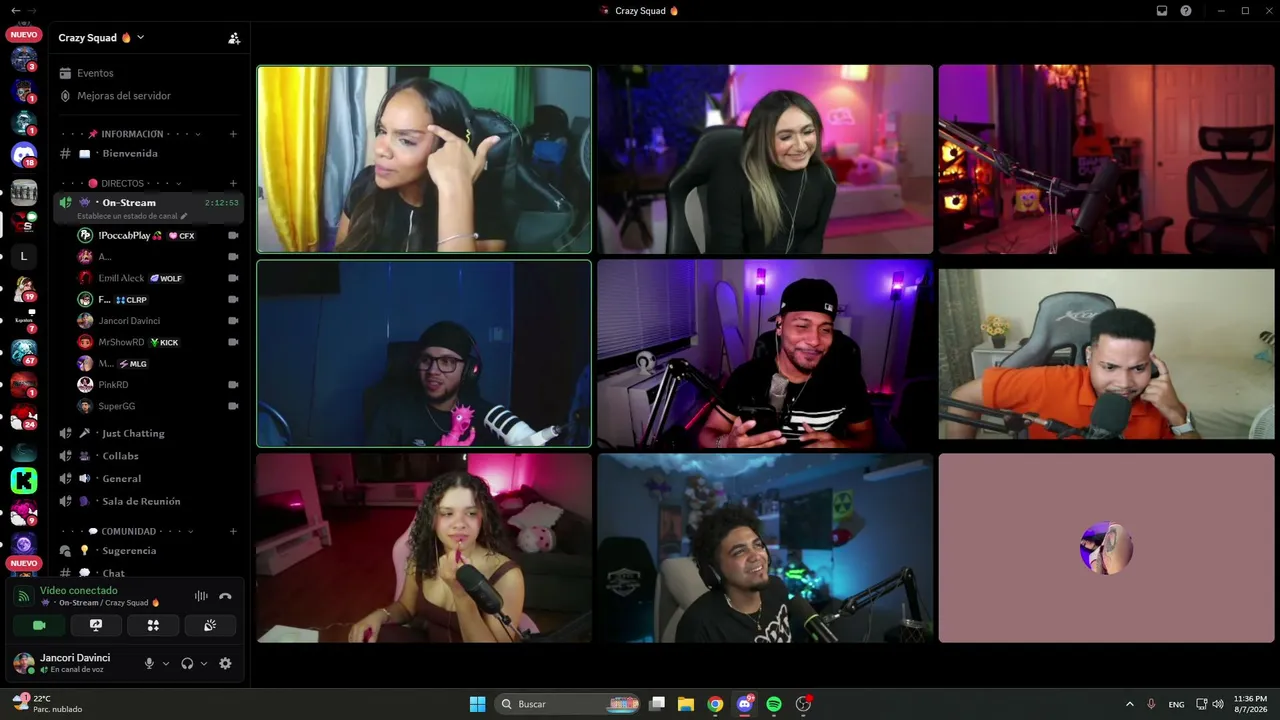This screenshot has height=720, width=1280.
Task: Open the server invite/add members icon
Action: coord(234,38)
